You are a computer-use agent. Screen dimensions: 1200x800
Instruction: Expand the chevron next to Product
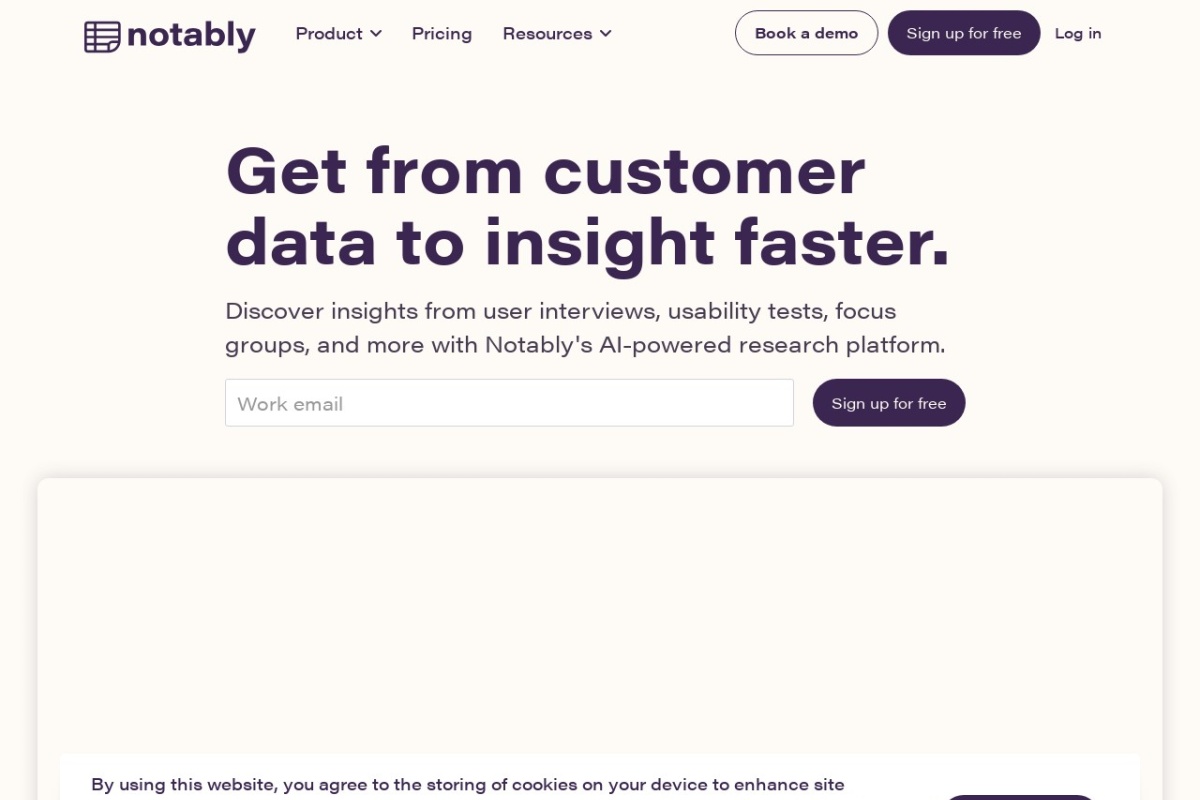[376, 34]
